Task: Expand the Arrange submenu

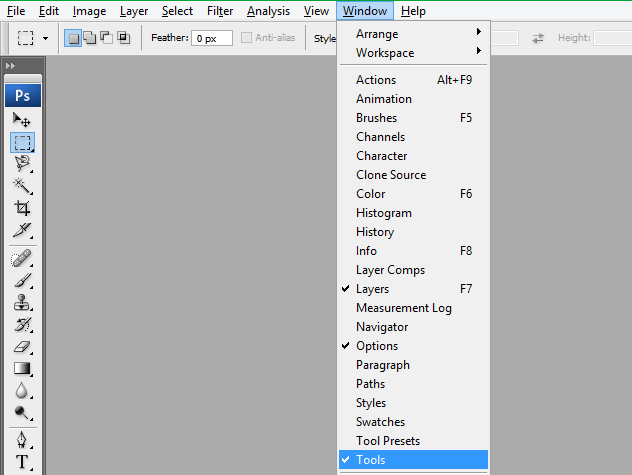Action: [413, 33]
